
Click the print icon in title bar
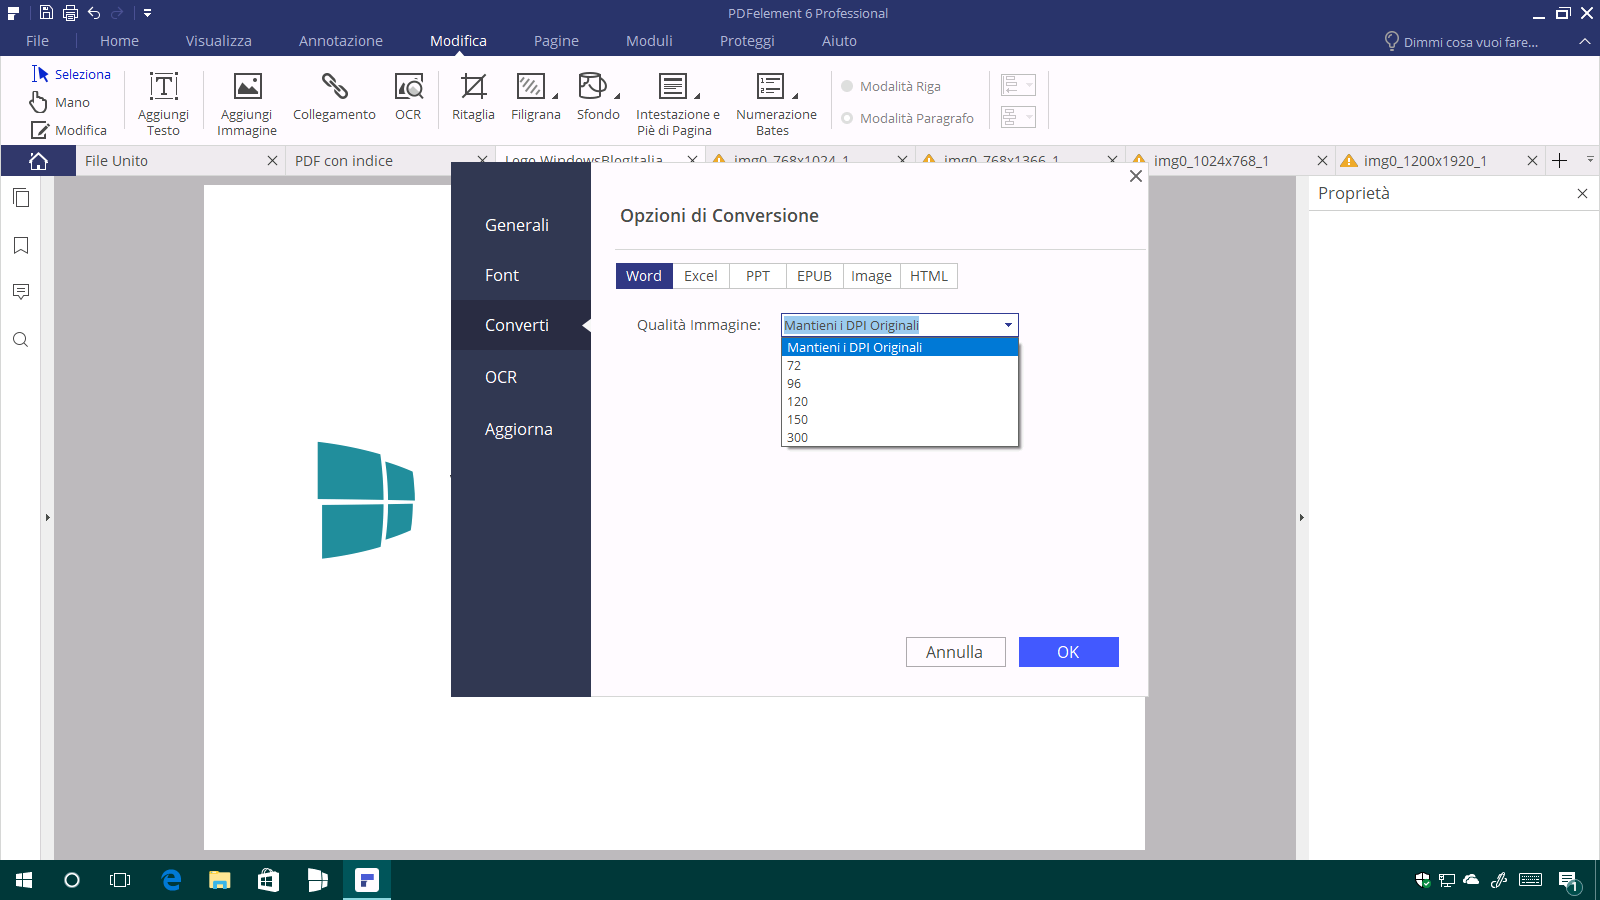point(70,13)
